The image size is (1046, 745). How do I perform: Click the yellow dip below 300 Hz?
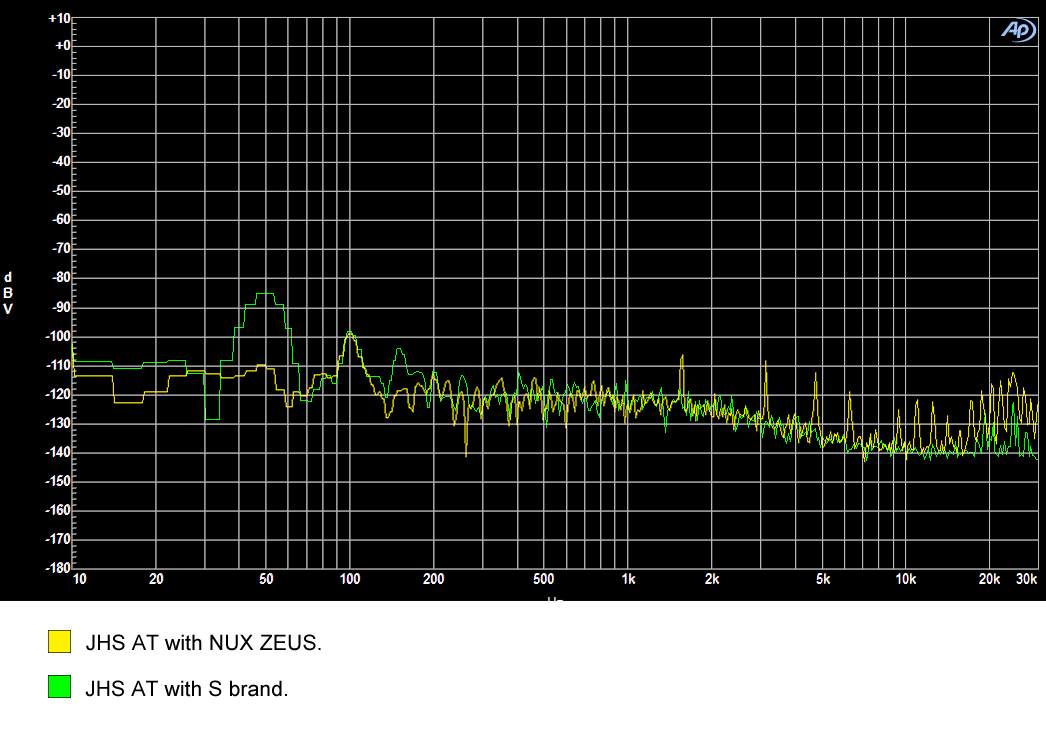[x=466, y=452]
